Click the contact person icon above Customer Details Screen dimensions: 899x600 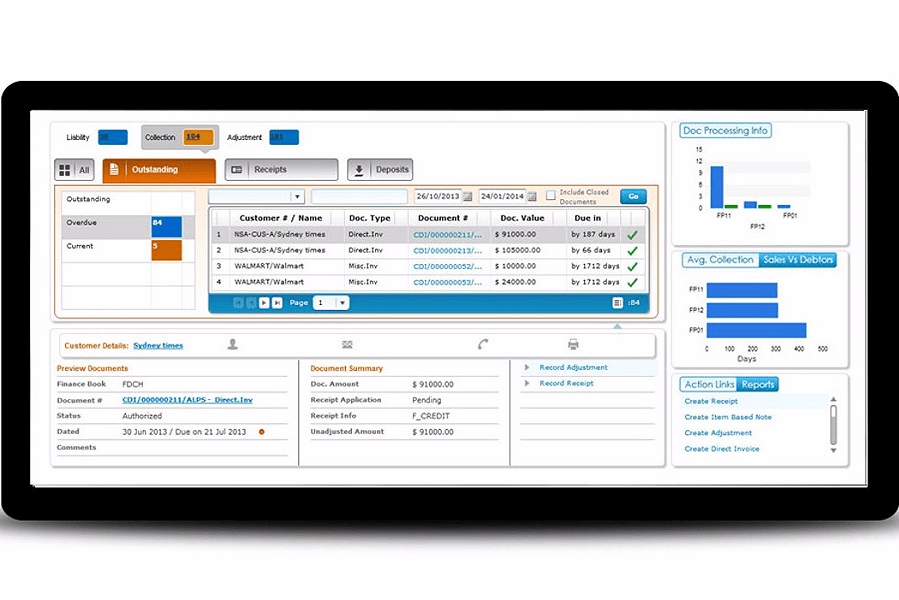[x=232, y=344]
